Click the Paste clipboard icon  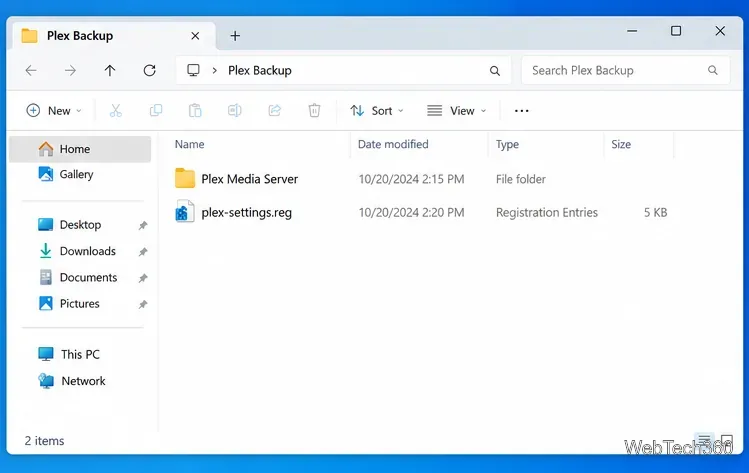195,111
